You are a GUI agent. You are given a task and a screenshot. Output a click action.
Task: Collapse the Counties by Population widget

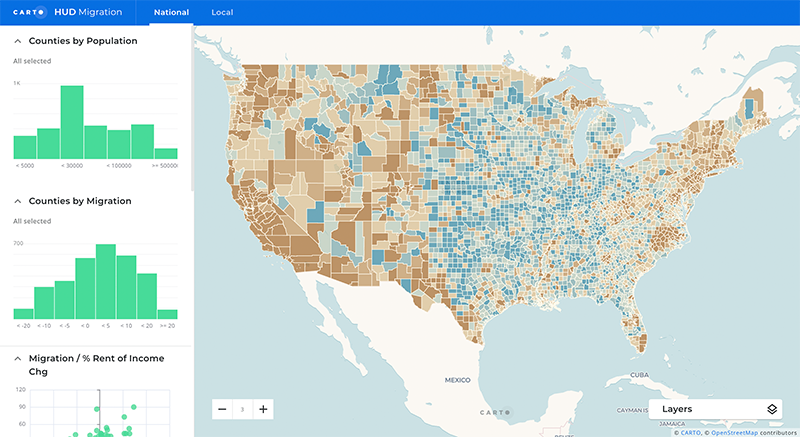[18, 41]
